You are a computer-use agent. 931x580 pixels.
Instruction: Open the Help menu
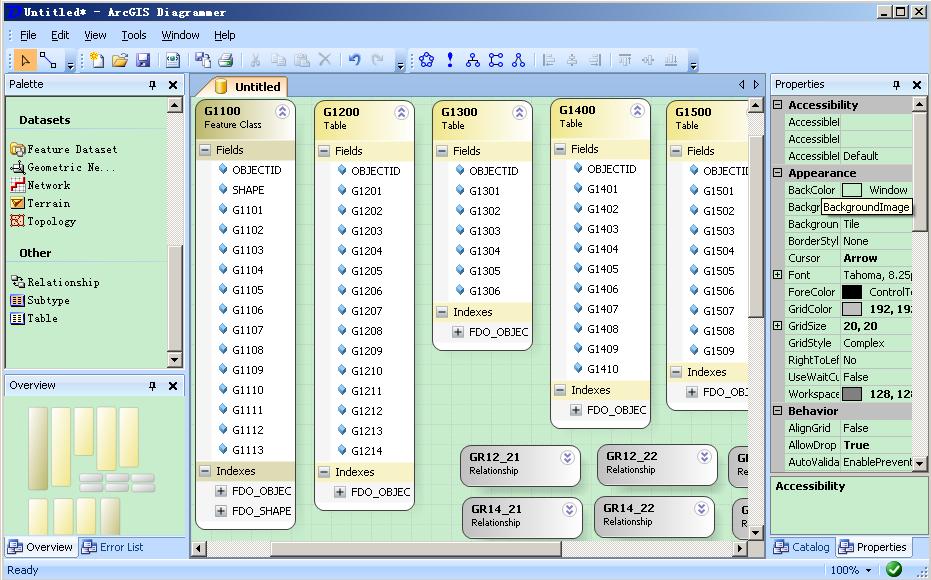[x=224, y=36]
